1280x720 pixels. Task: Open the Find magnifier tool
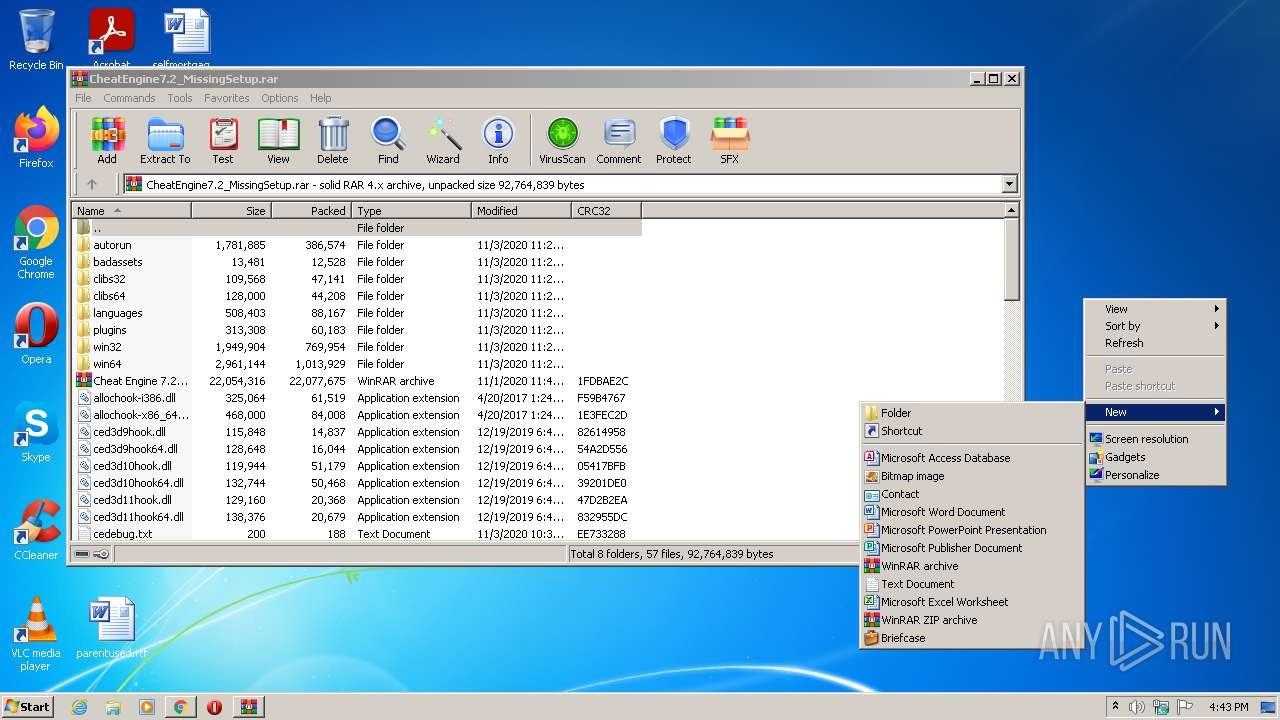point(388,140)
